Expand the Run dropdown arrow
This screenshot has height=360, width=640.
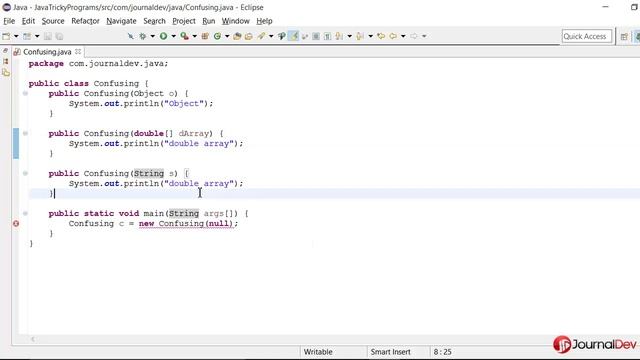(x=173, y=36)
